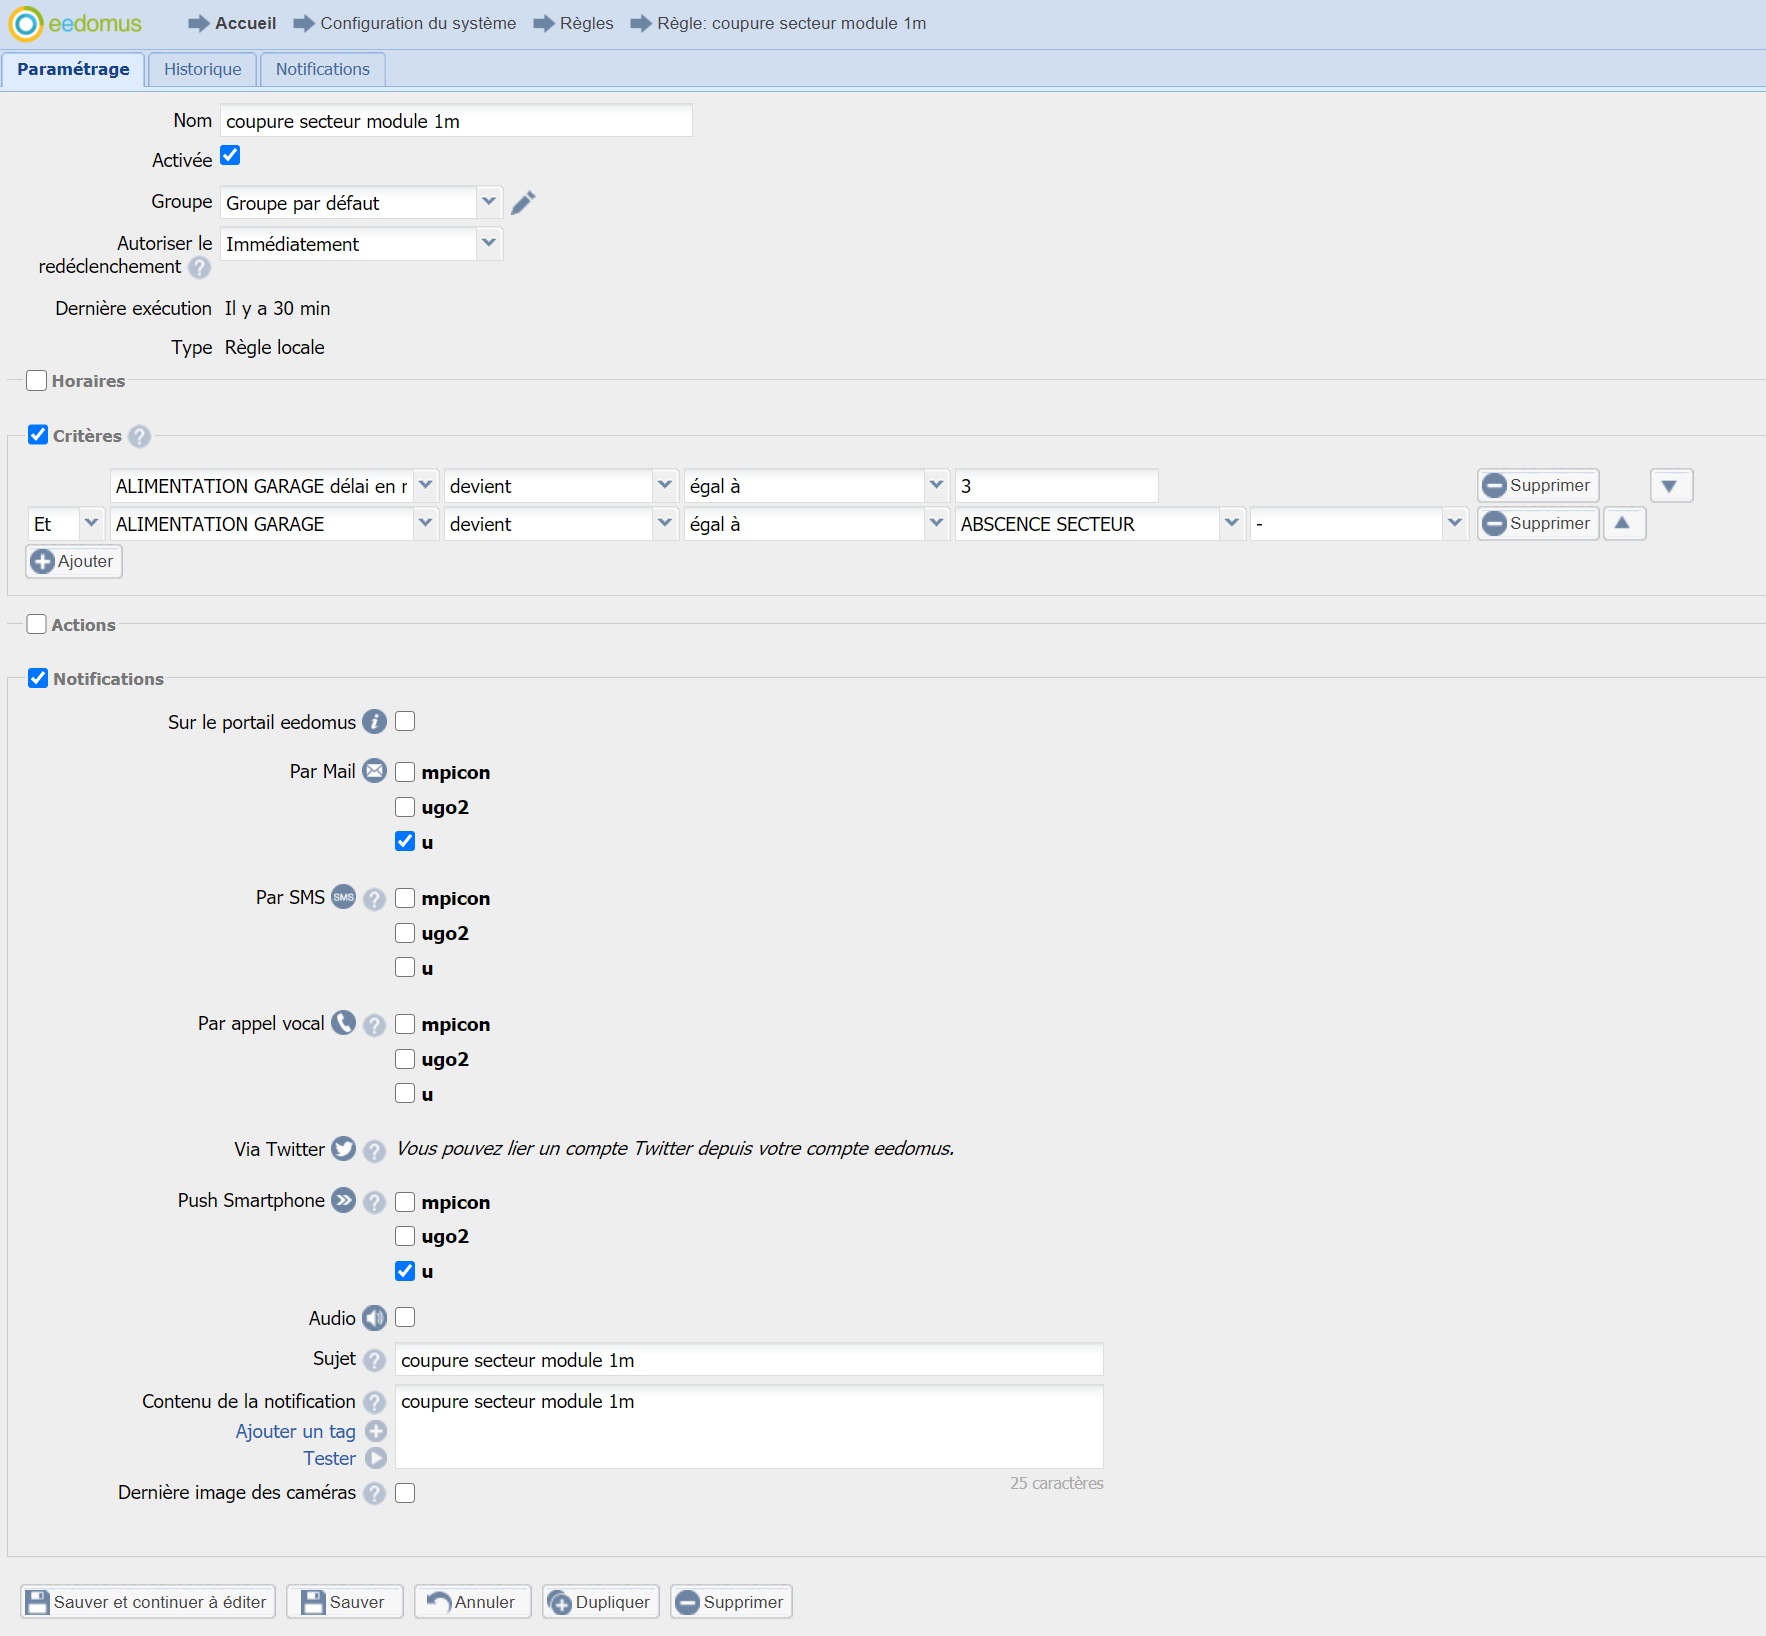Move first criterion down with arrow
Viewport: 1766px width, 1636px height.
[x=1669, y=486]
